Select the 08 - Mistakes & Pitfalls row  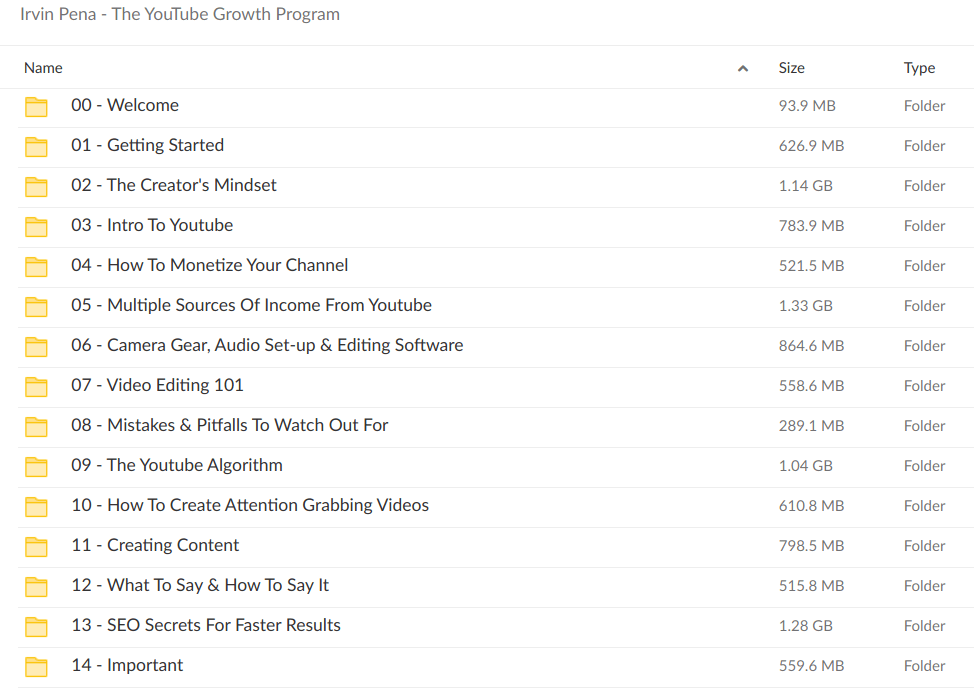tap(229, 425)
